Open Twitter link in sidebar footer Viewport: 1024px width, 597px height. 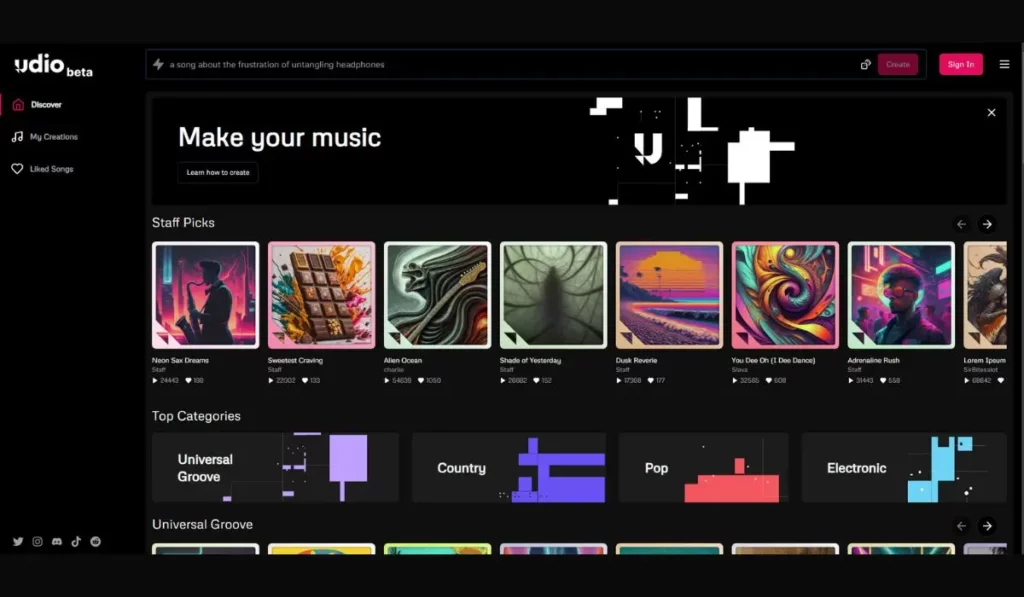click(18, 541)
